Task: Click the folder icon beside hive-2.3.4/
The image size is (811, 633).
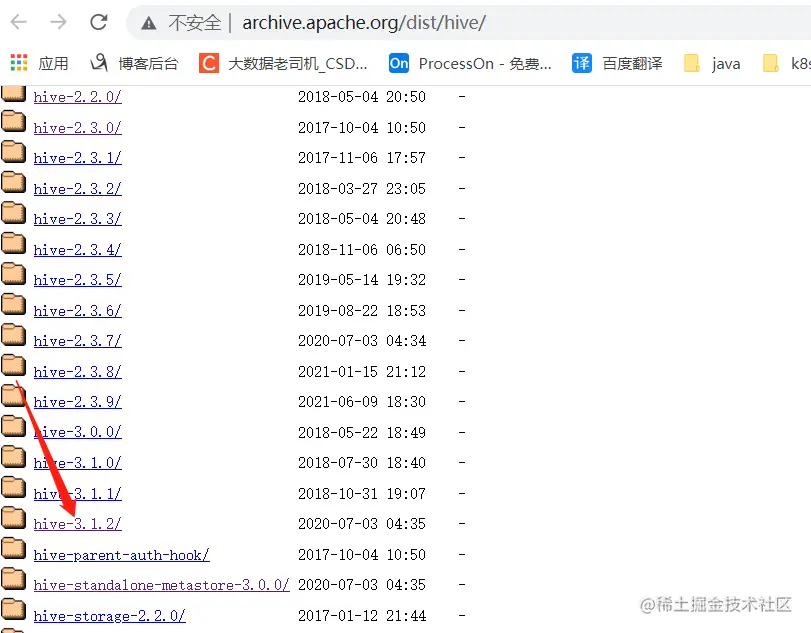Action: pyautogui.click(x=13, y=244)
